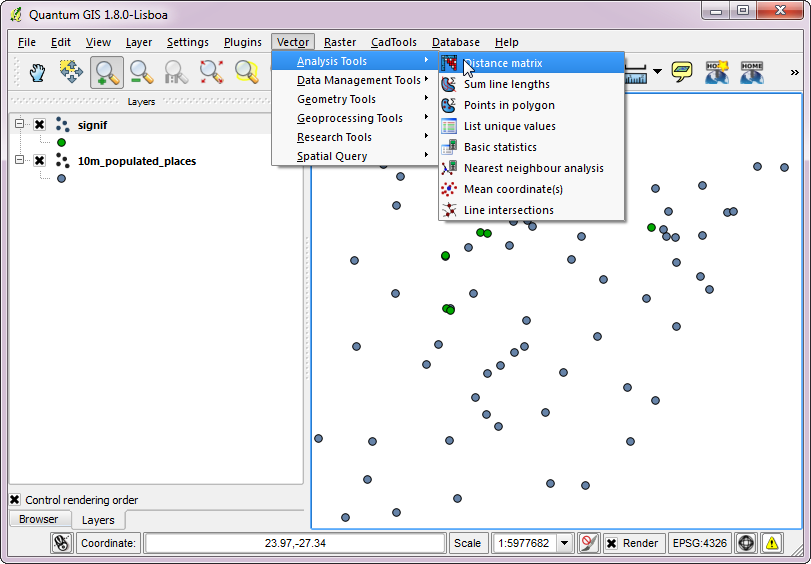Expand Spatial Query submenu
The height and width of the screenshot is (564, 811).
pos(355,156)
